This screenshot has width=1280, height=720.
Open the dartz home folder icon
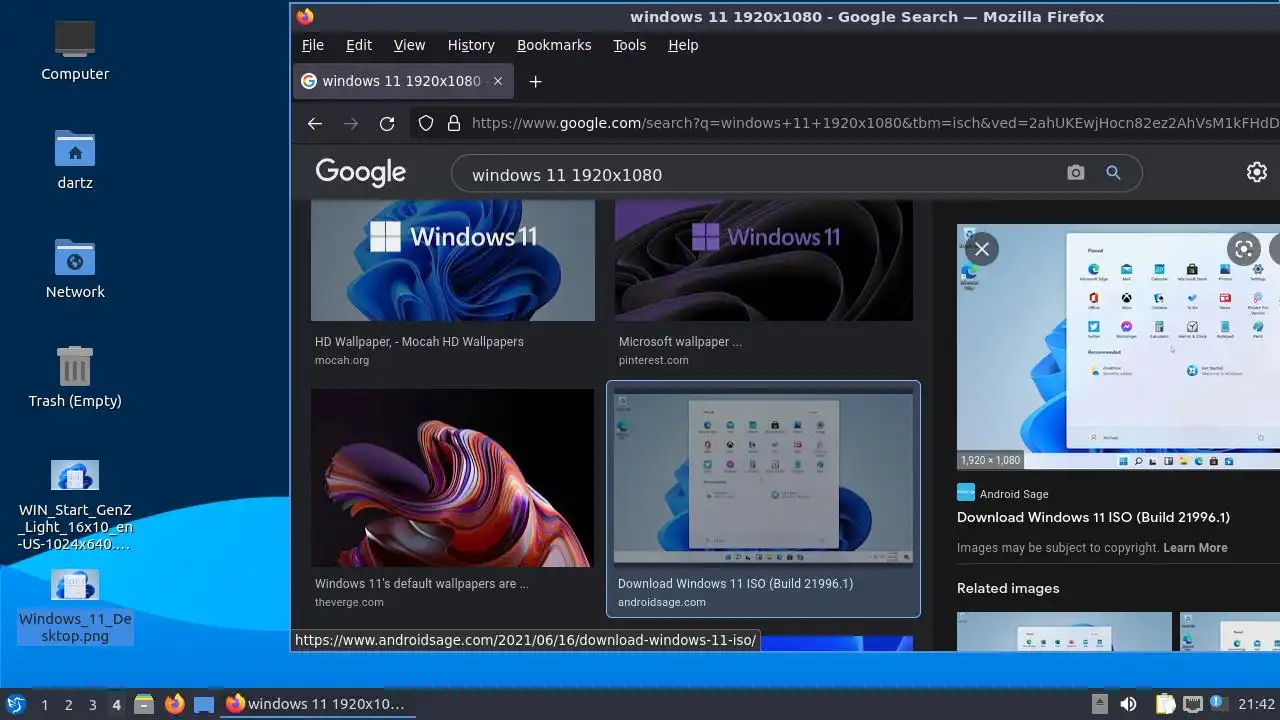tap(75, 160)
